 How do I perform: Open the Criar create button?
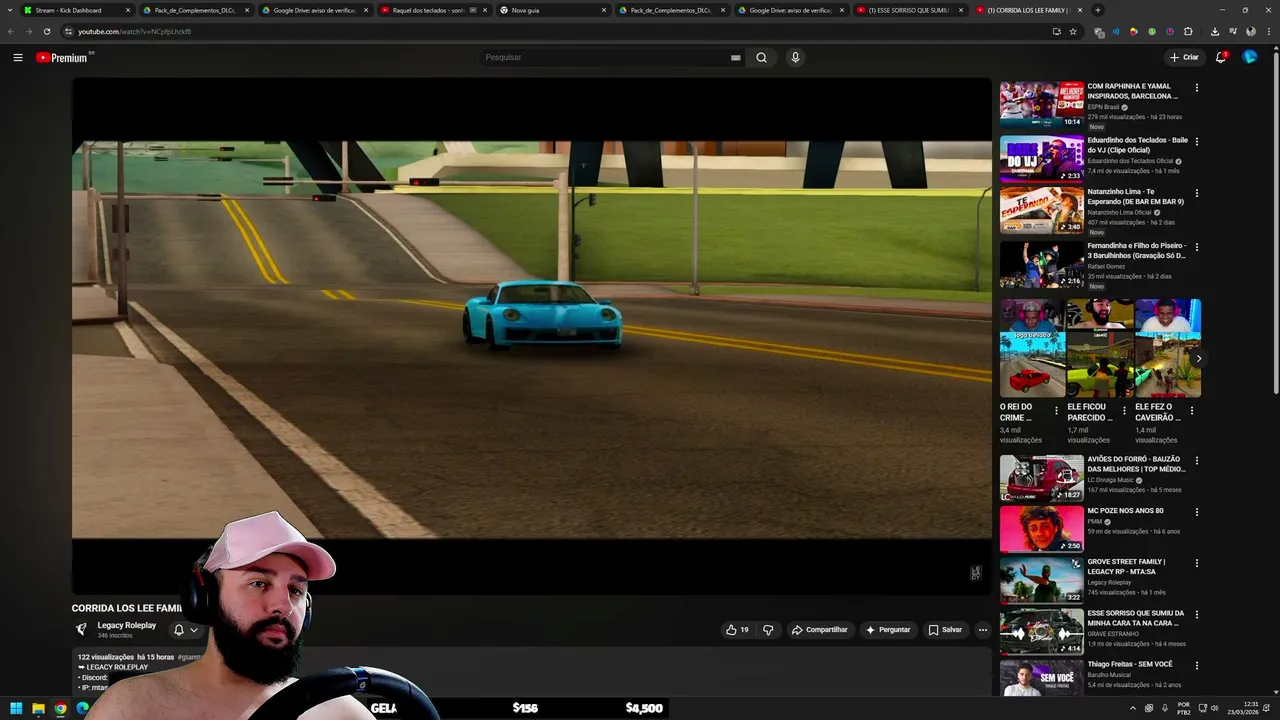point(1184,57)
